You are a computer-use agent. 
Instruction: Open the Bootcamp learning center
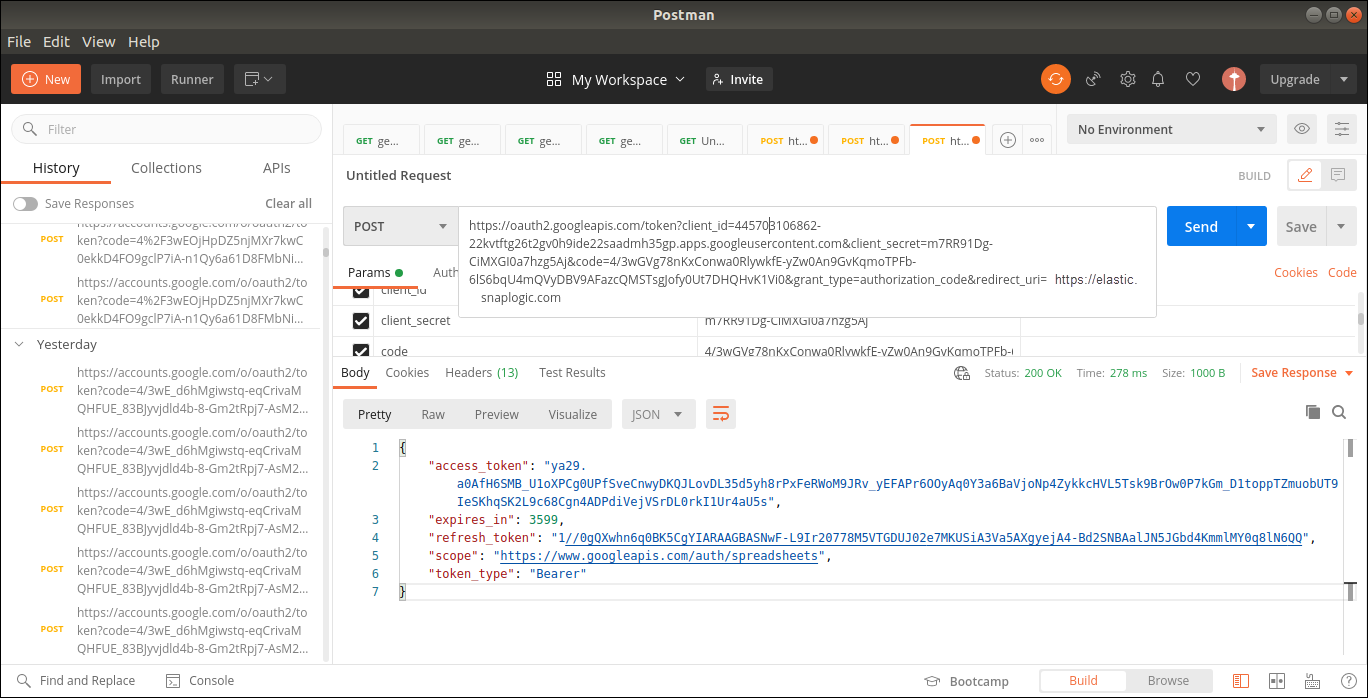pos(966,681)
